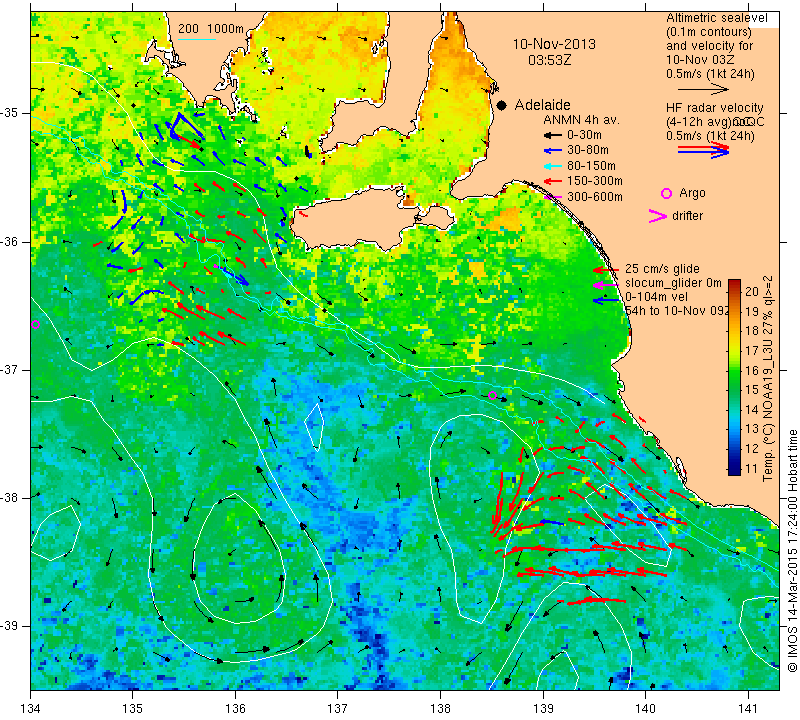
Task: Click the '0-104m vel' text
Action: (x=656, y=297)
